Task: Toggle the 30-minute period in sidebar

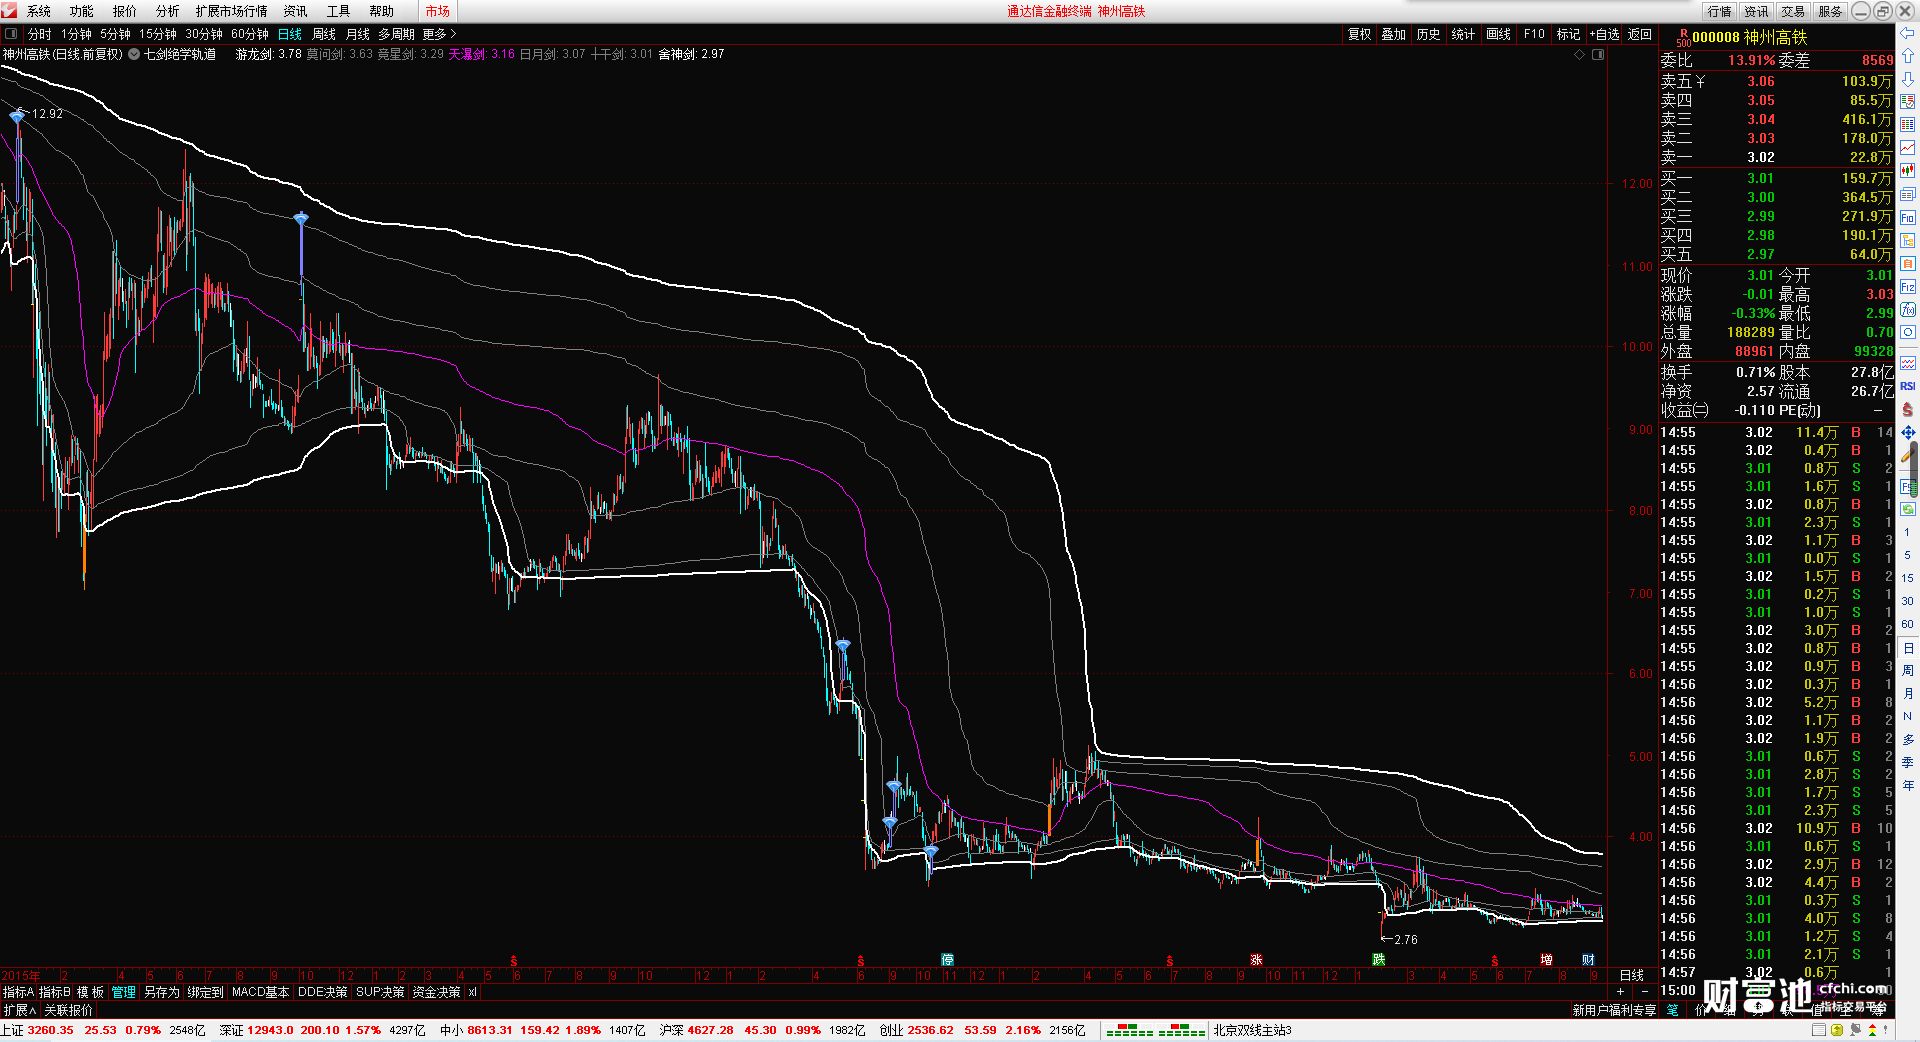Action: pos(1908,601)
